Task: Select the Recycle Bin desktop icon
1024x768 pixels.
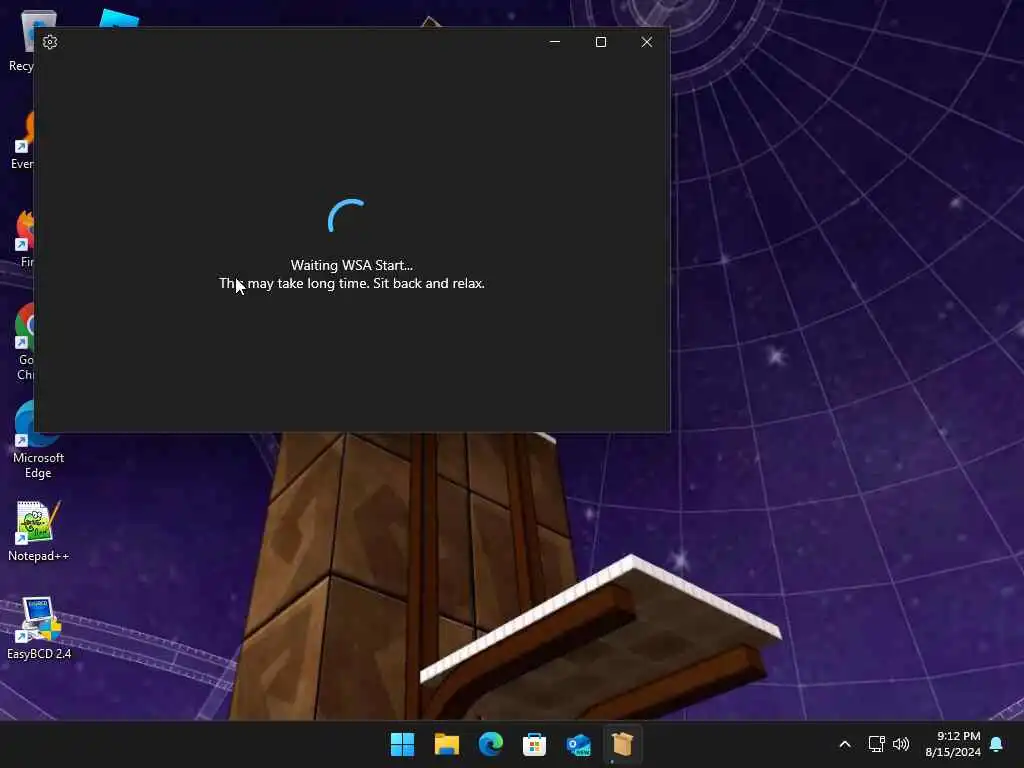Action: click(23, 40)
